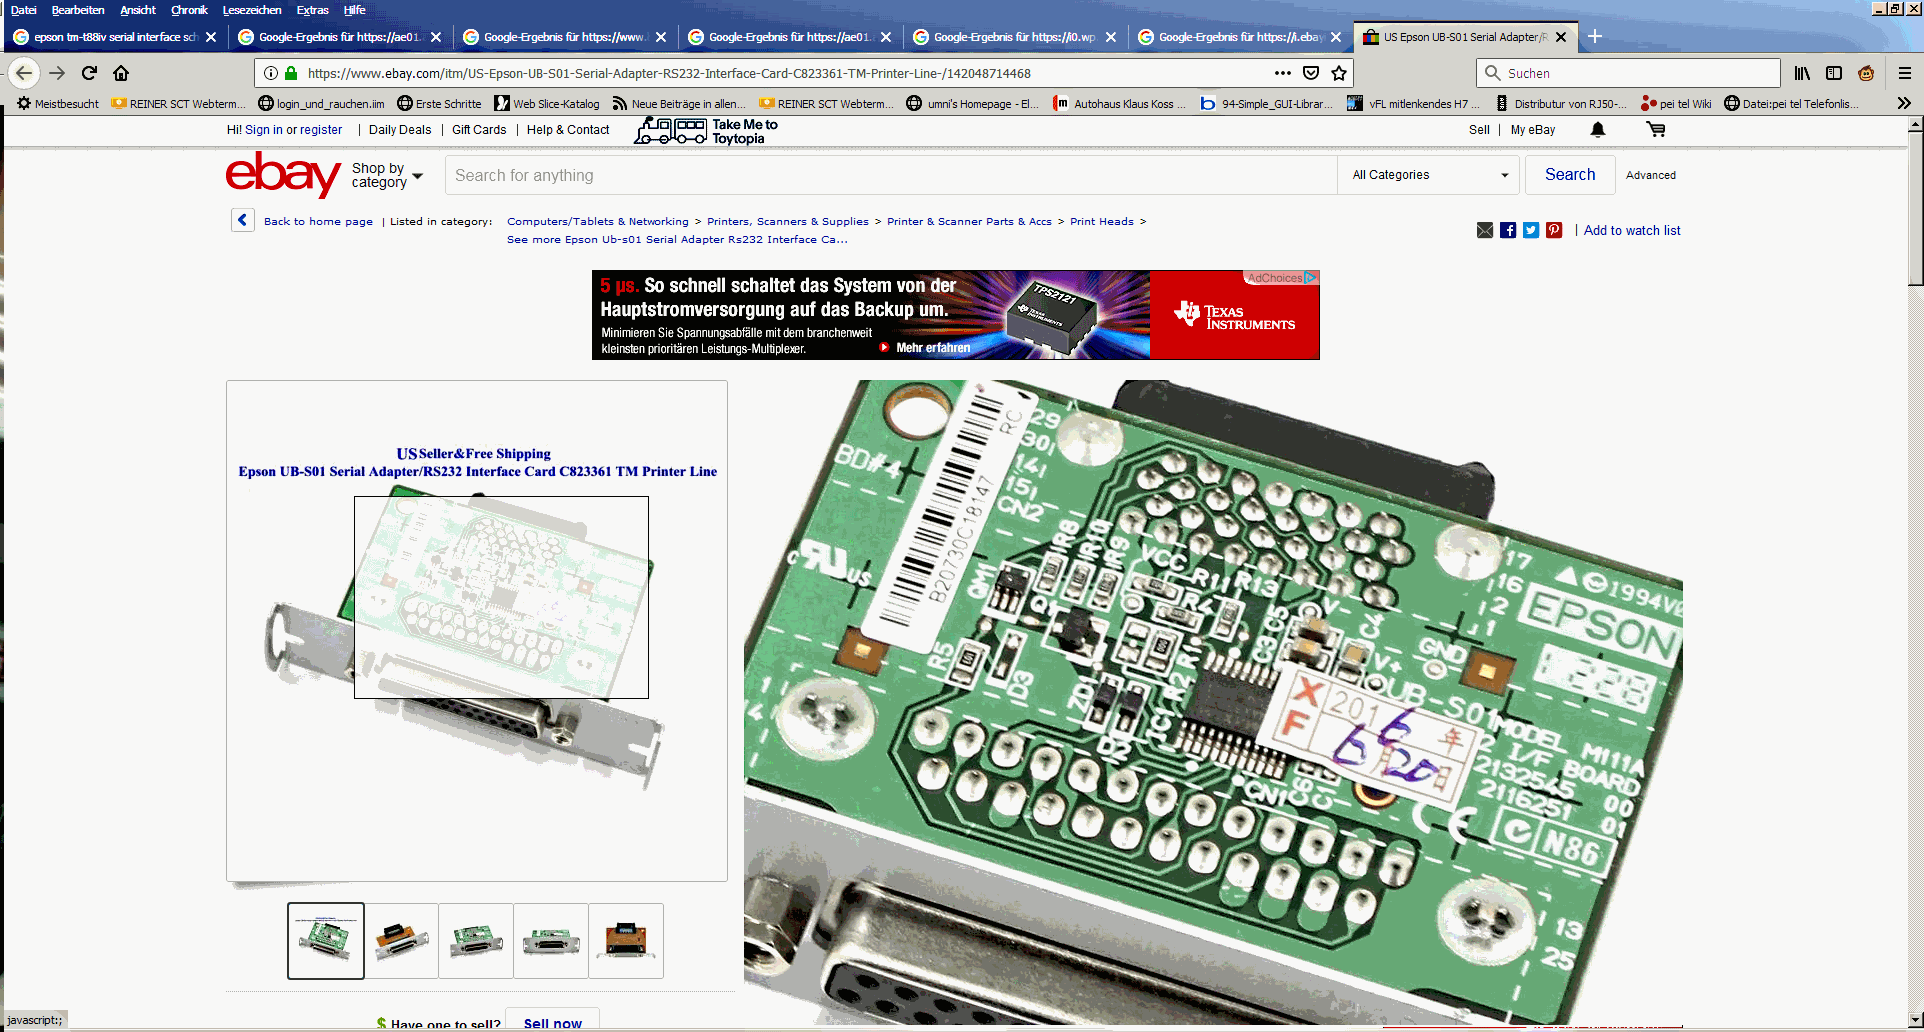
Task: Expand the Shop by category dropdown
Action: 387,175
